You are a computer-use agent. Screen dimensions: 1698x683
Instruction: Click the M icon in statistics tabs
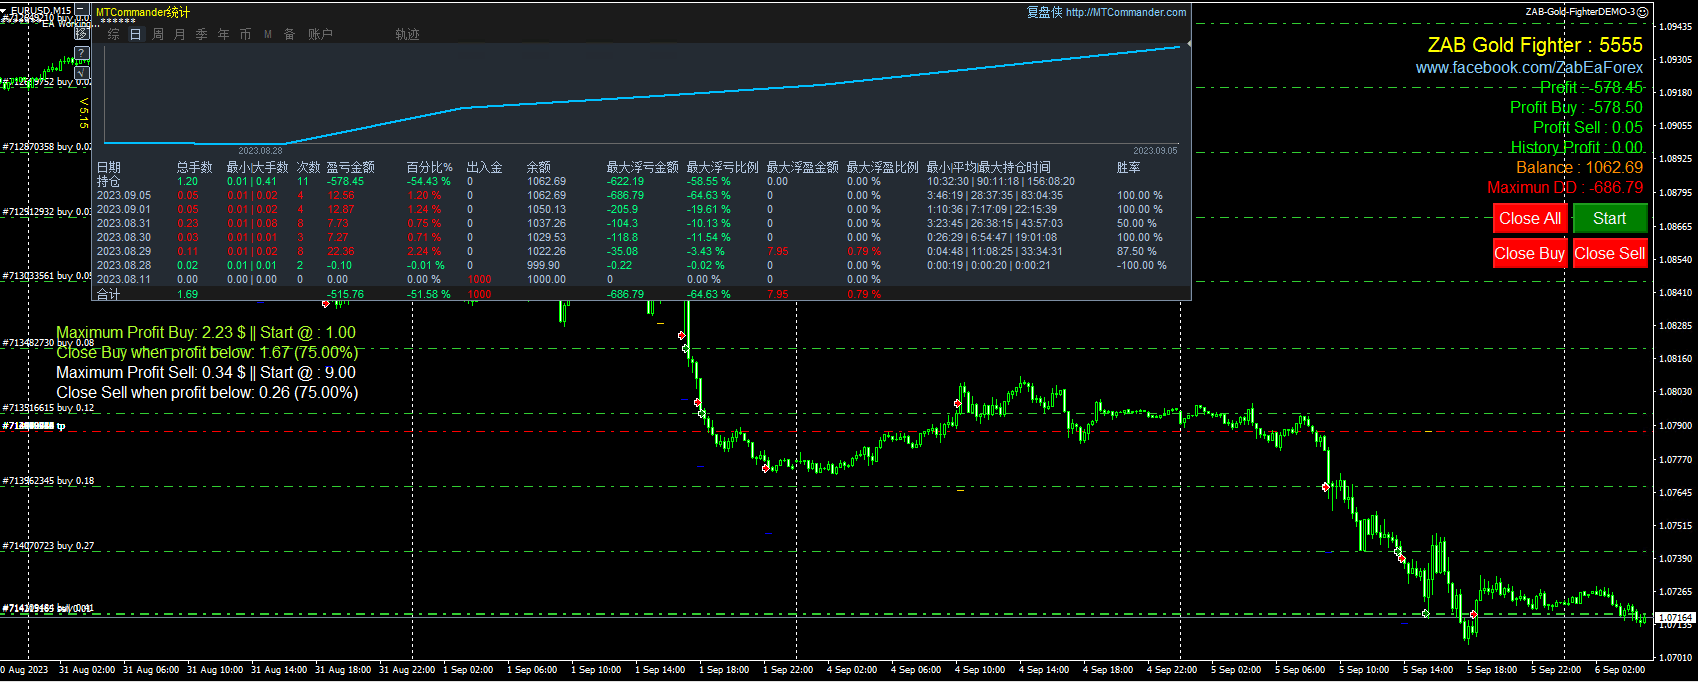[x=268, y=34]
